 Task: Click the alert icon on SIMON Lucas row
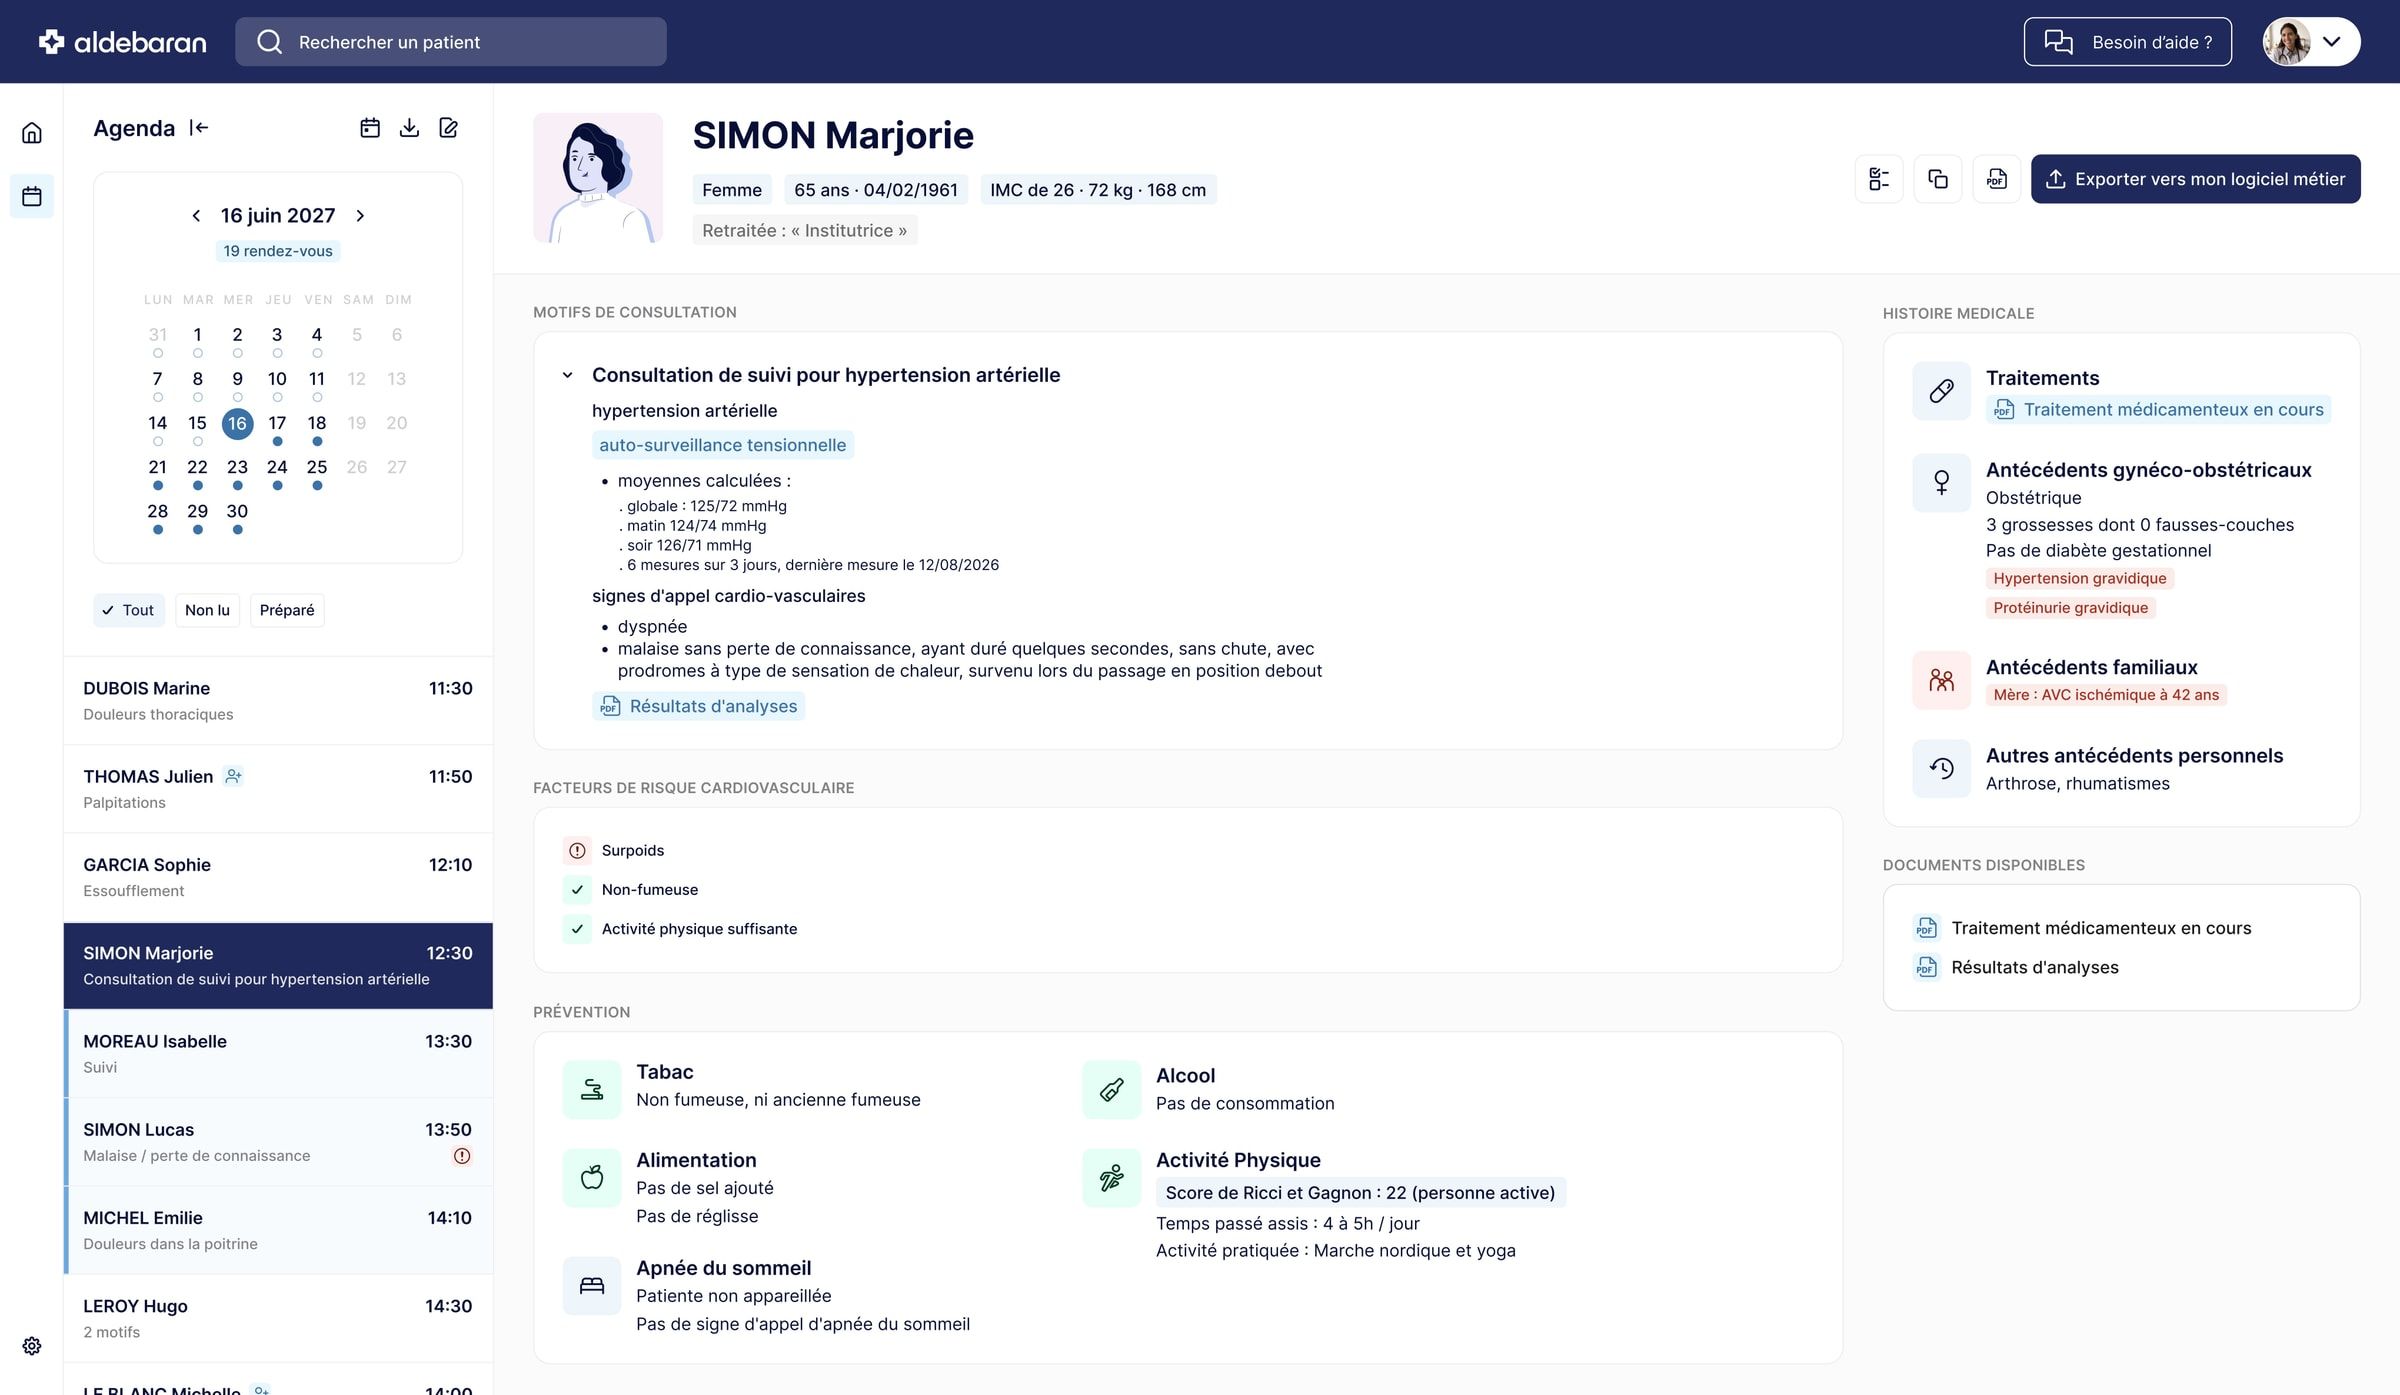(x=462, y=1156)
